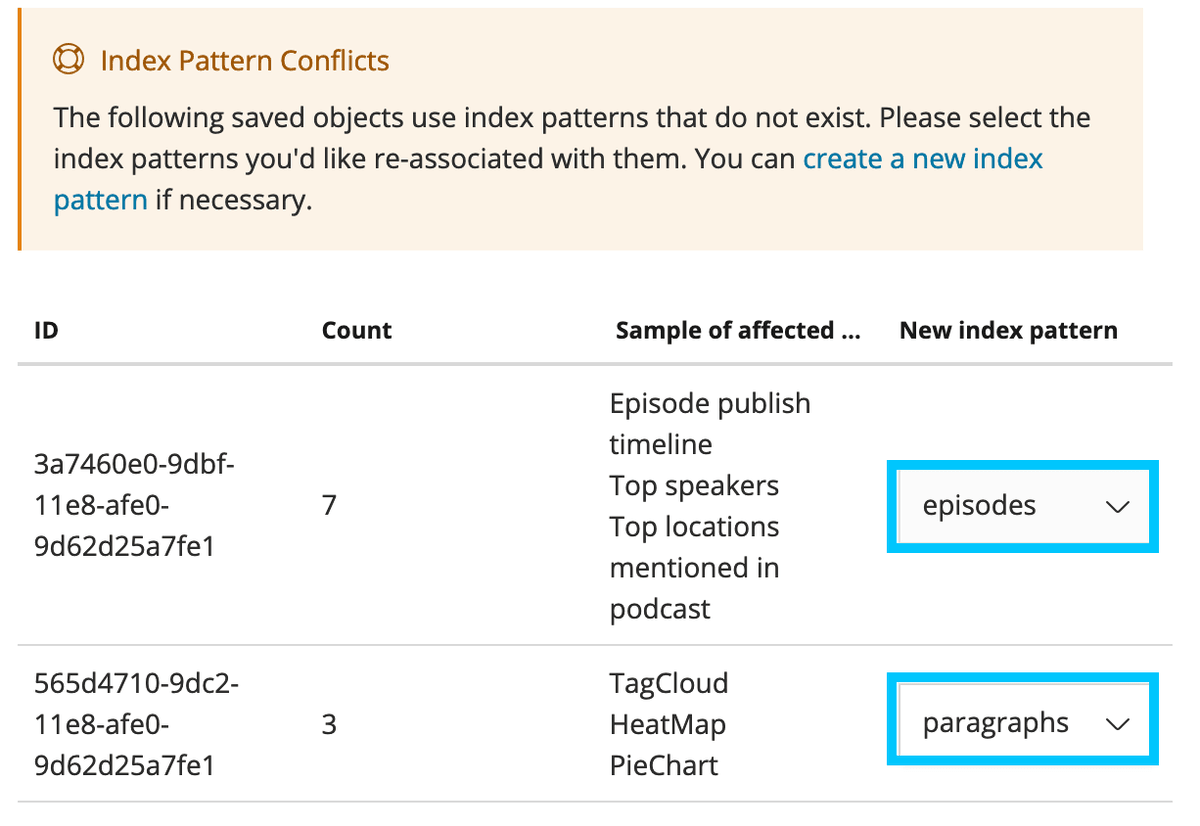Sort the table by the ID column
The height and width of the screenshot is (826, 1200).
tap(45, 330)
